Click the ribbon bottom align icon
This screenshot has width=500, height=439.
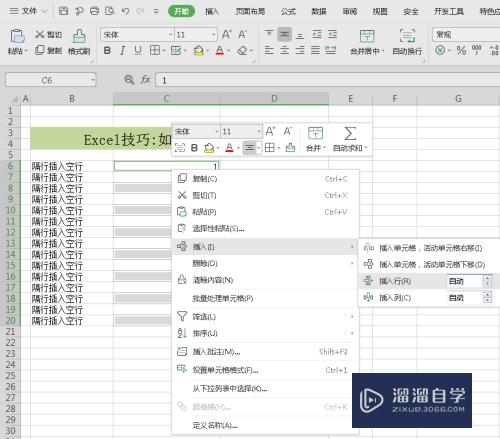pos(300,34)
